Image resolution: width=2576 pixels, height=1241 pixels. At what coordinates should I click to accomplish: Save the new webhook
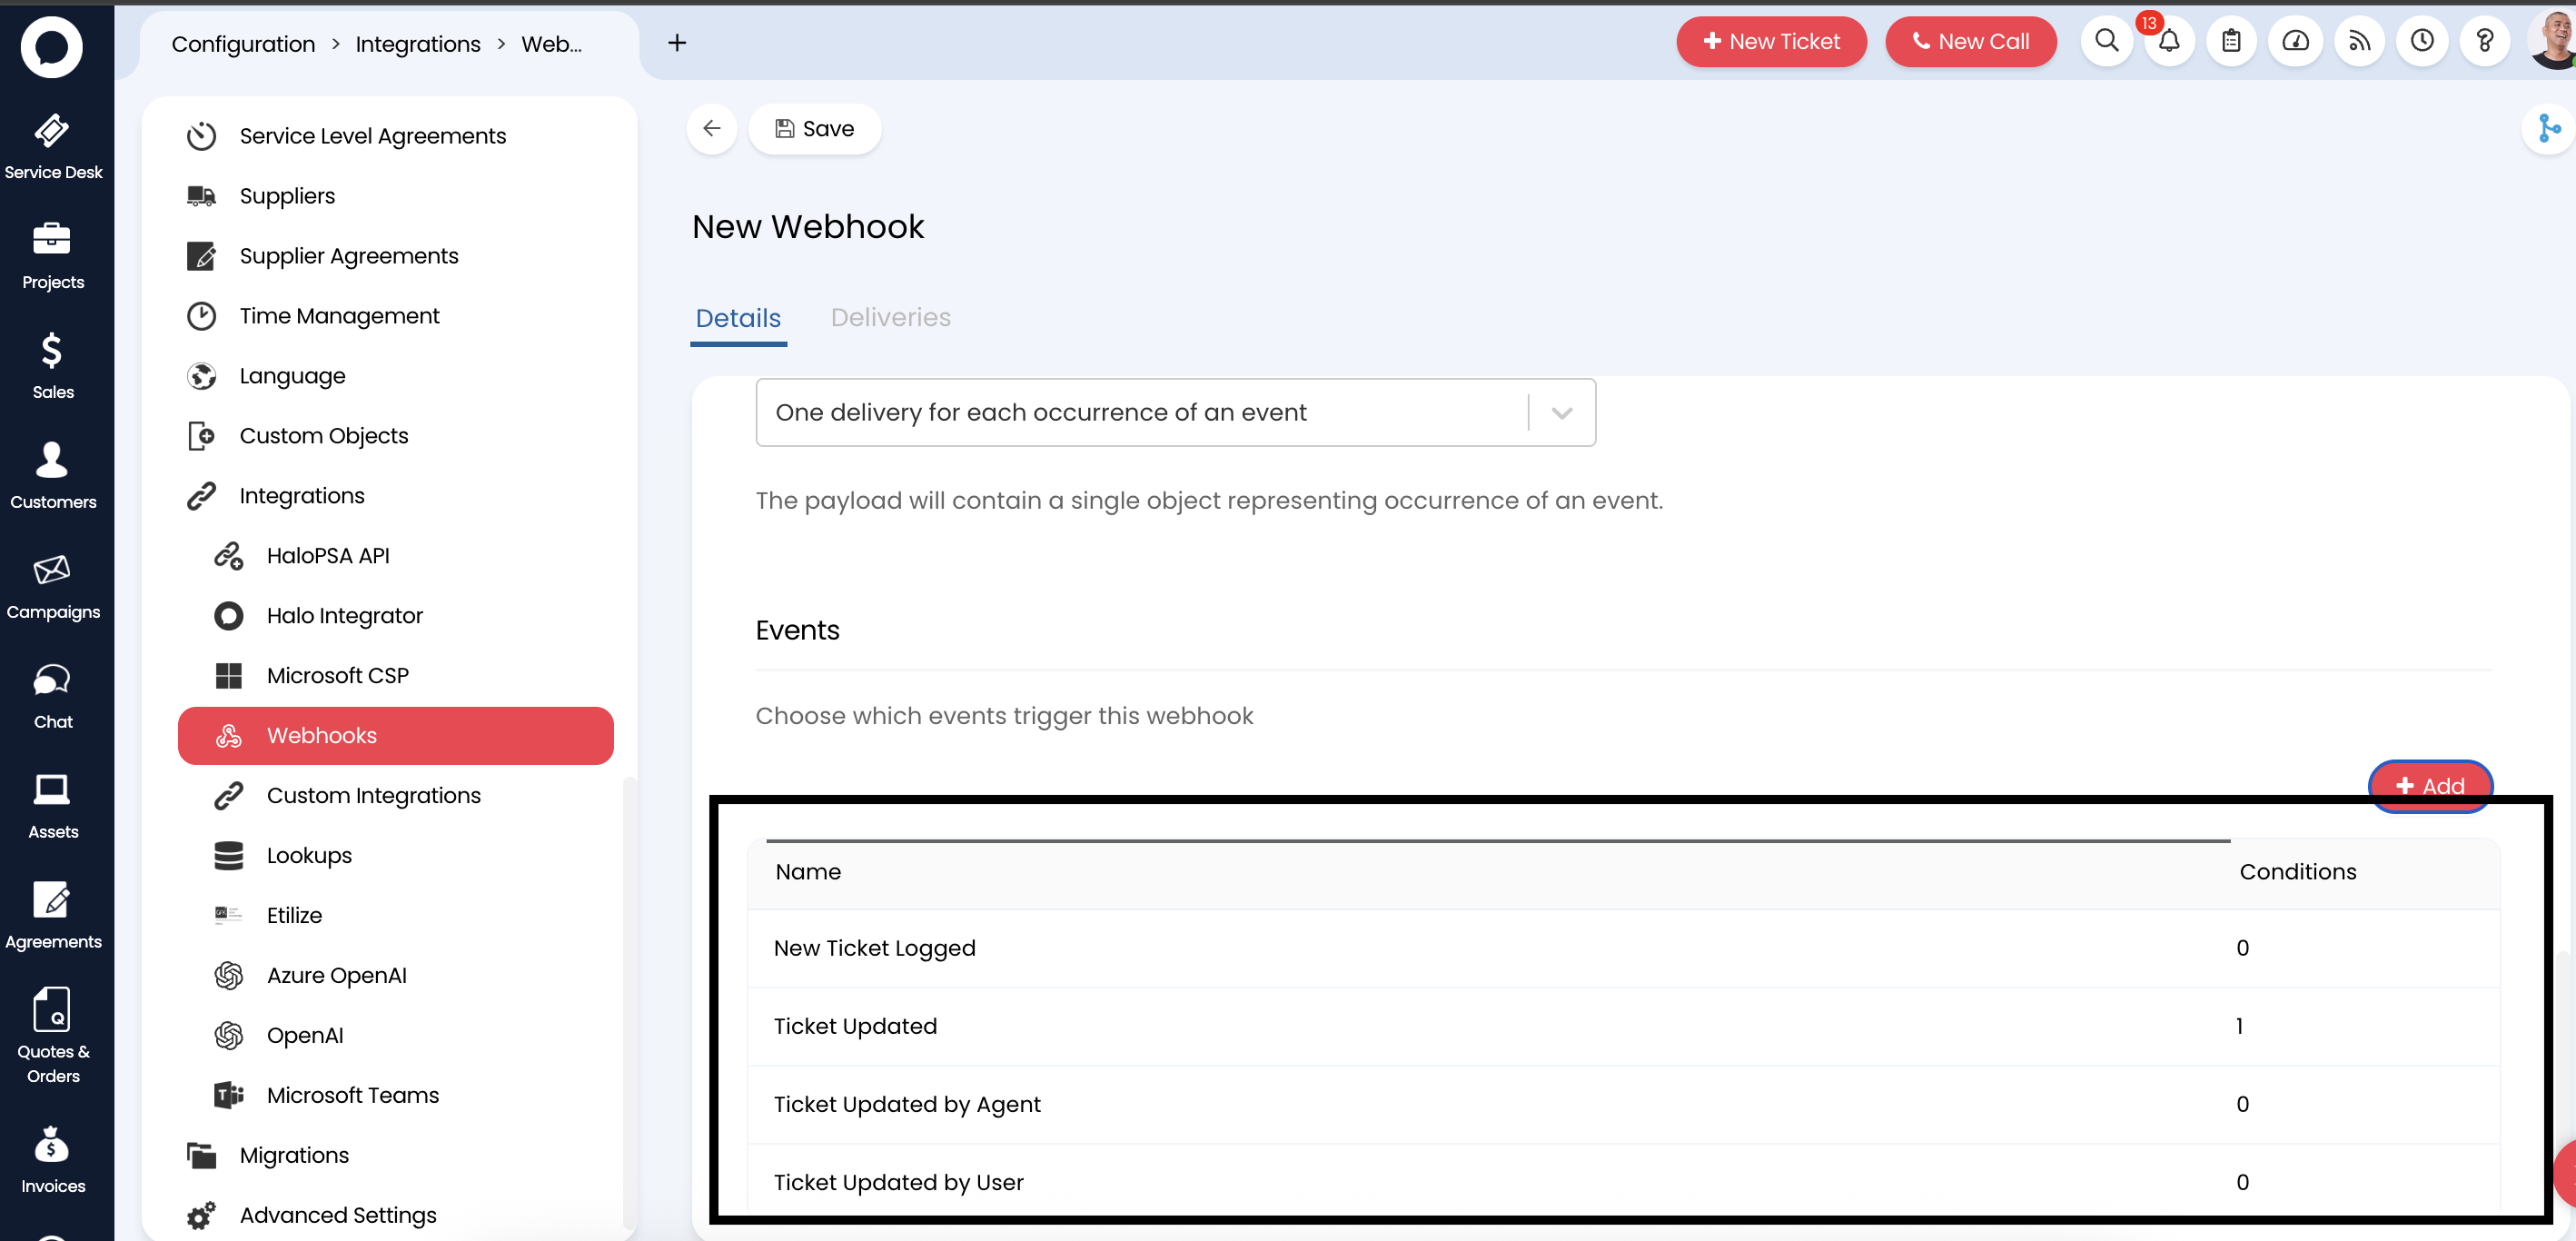coord(815,128)
